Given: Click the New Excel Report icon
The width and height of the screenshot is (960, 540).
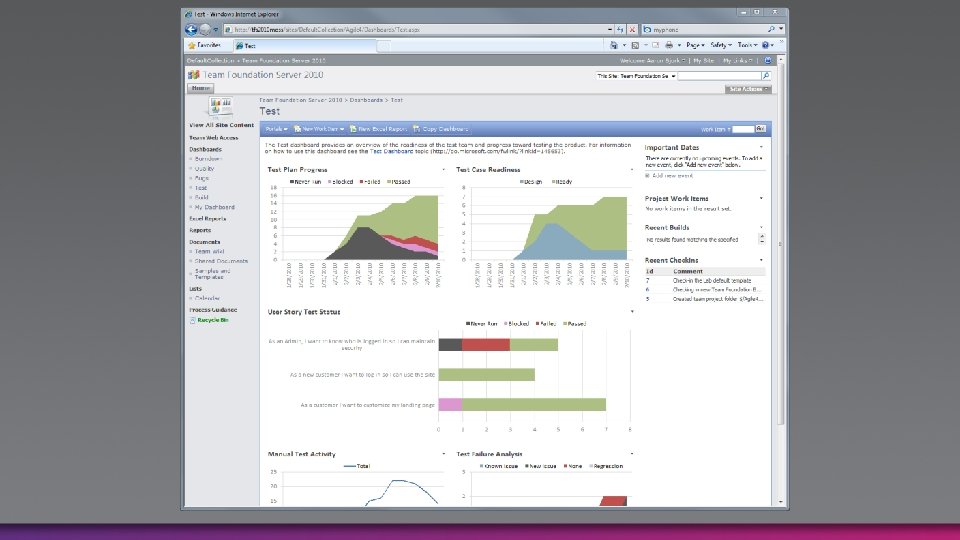Looking at the screenshot, I should [x=353, y=129].
